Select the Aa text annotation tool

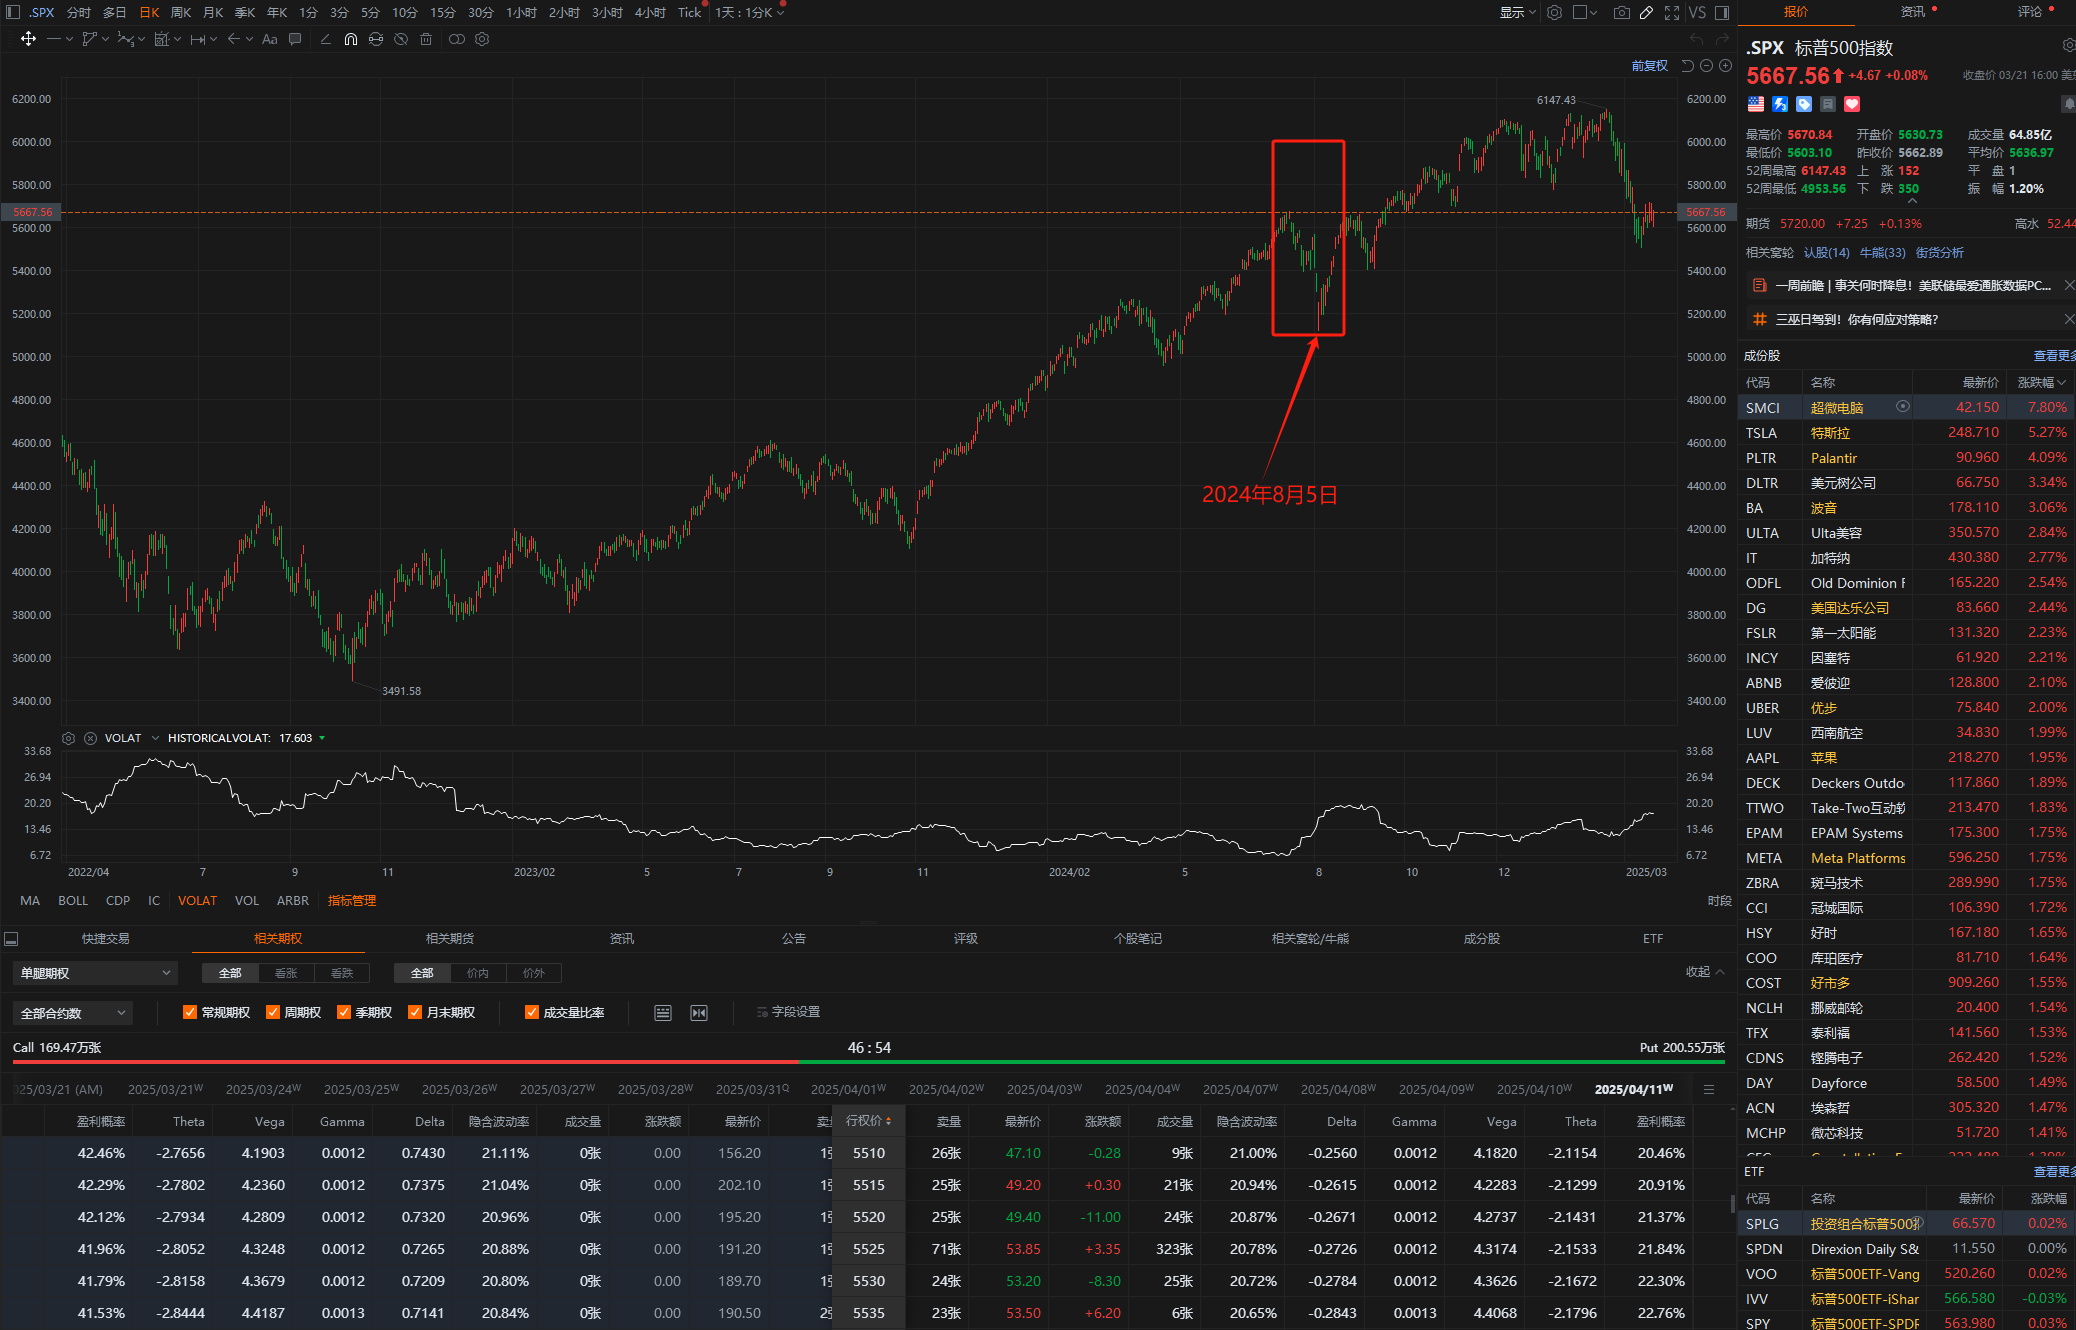(269, 39)
